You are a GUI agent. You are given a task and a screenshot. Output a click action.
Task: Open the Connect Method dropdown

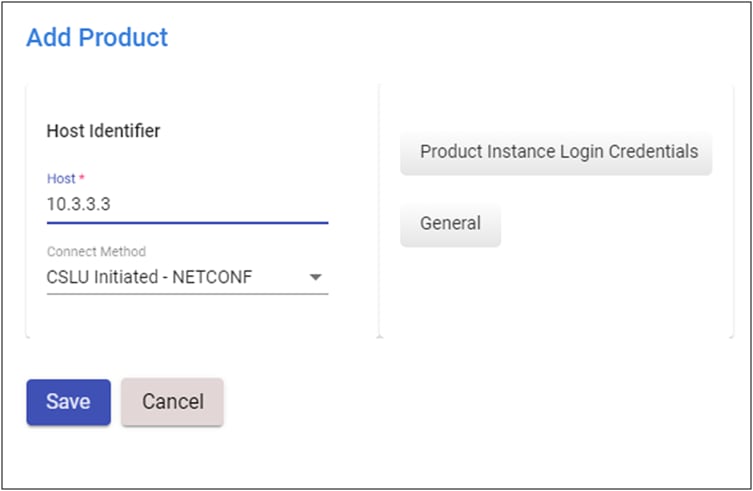click(x=187, y=277)
